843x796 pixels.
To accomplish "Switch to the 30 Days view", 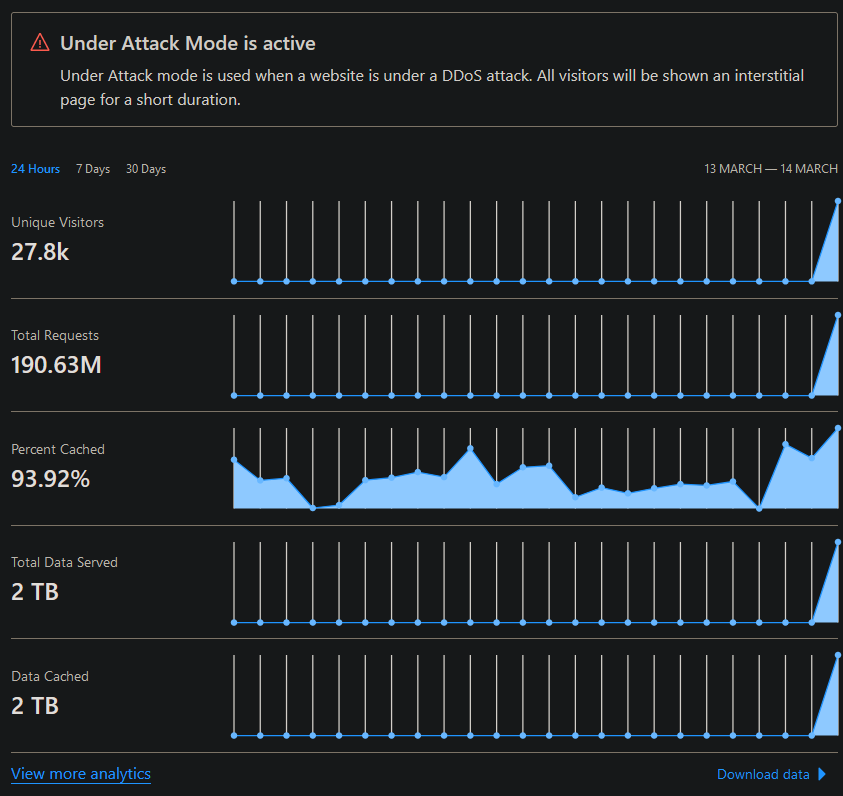I will click(x=146, y=169).
